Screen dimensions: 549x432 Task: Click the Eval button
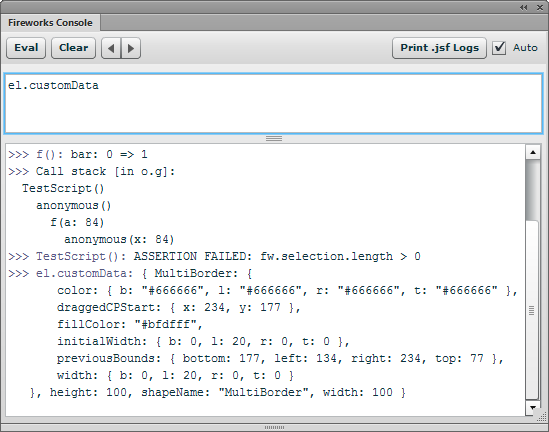[x=26, y=48]
